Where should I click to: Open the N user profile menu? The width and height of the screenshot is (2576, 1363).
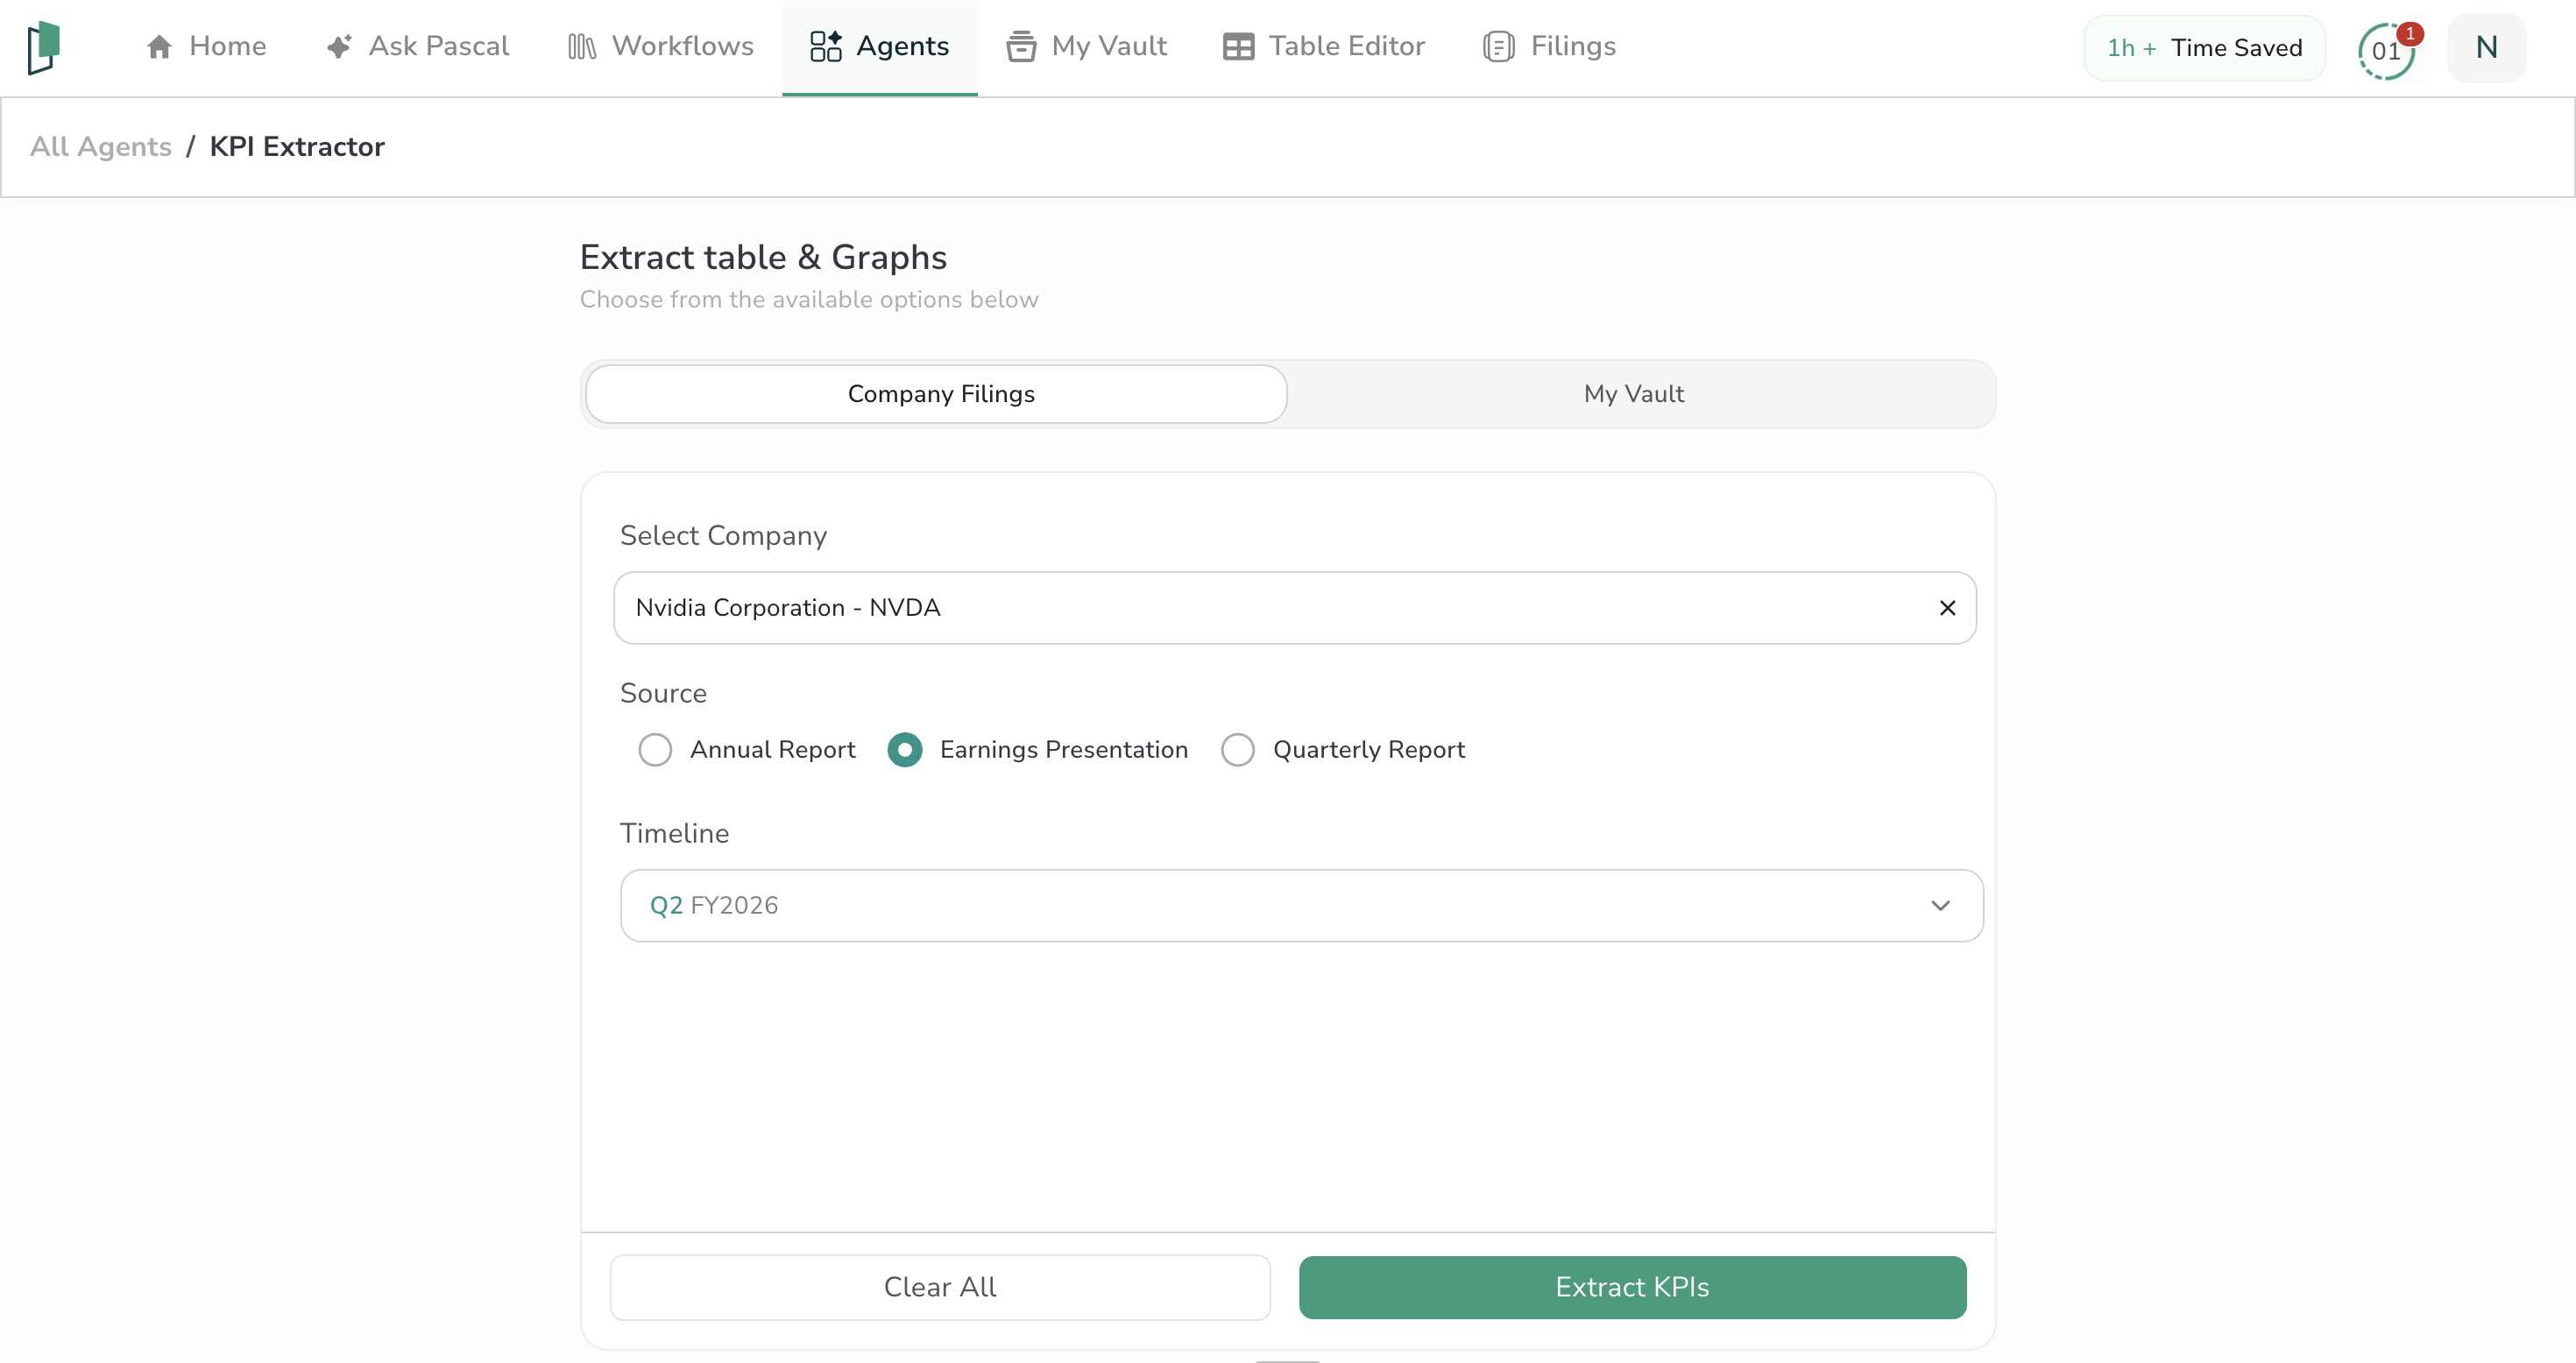point(2486,48)
